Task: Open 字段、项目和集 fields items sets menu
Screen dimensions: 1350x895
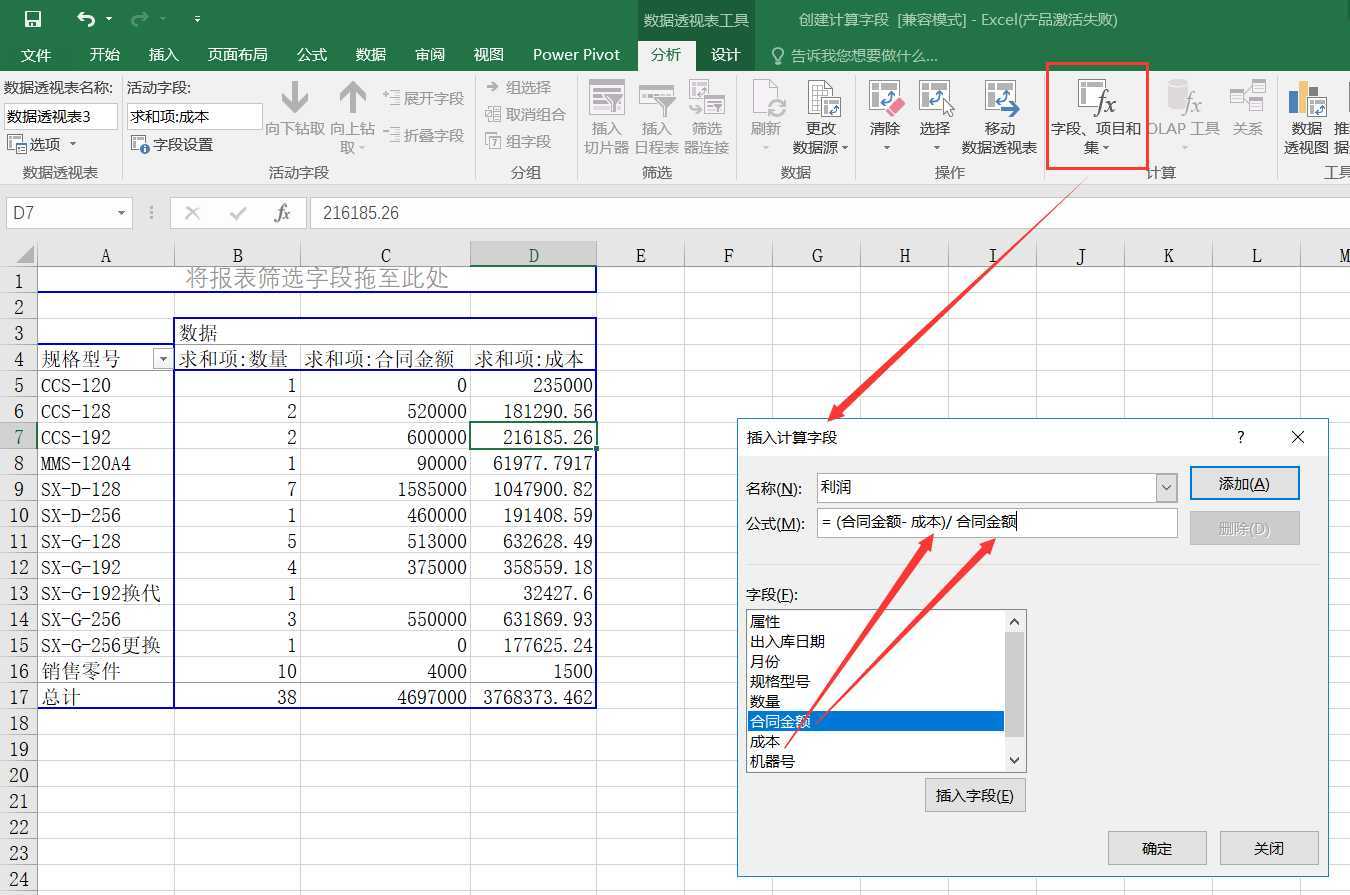Action: coord(1096,116)
